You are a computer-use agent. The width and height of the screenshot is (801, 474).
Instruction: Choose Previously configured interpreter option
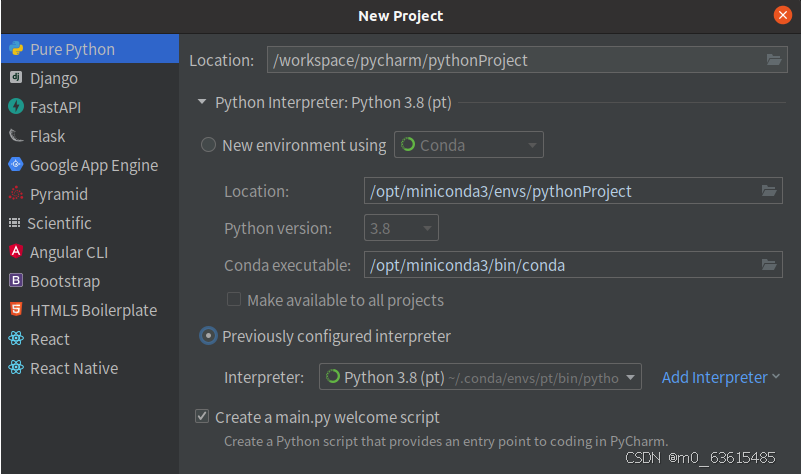pos(208,336)
